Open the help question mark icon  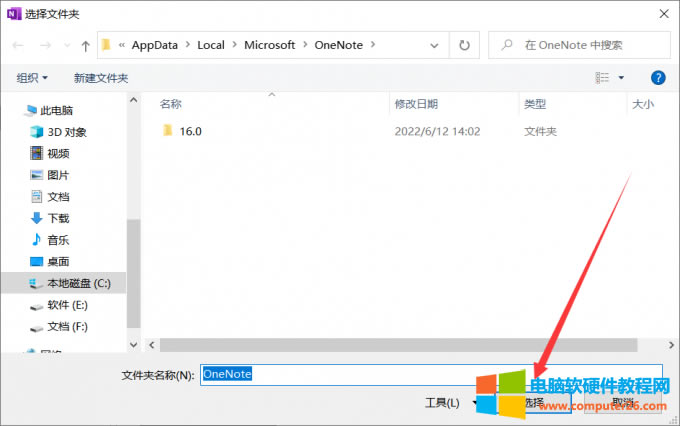tap(658, 77)
